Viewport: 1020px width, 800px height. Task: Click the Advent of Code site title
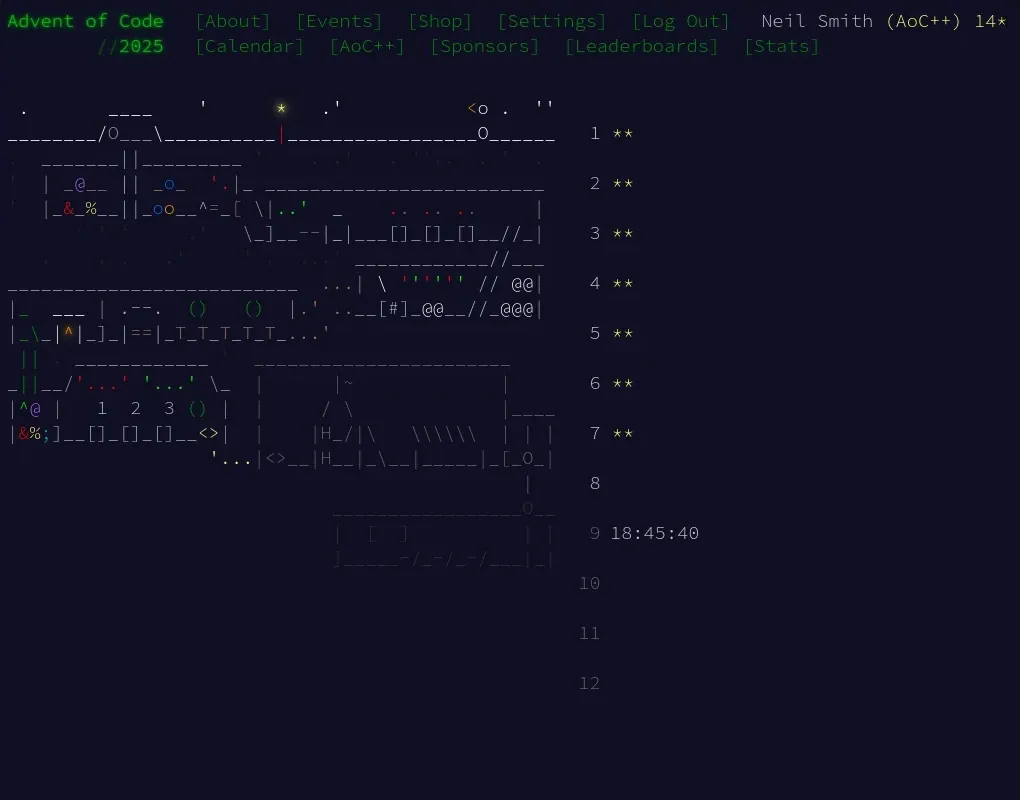[x=86, y=20]
